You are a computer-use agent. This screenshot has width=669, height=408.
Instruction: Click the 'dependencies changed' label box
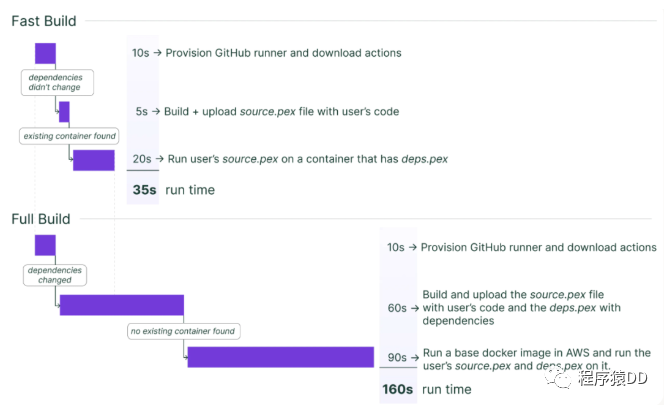click(55, 275)
